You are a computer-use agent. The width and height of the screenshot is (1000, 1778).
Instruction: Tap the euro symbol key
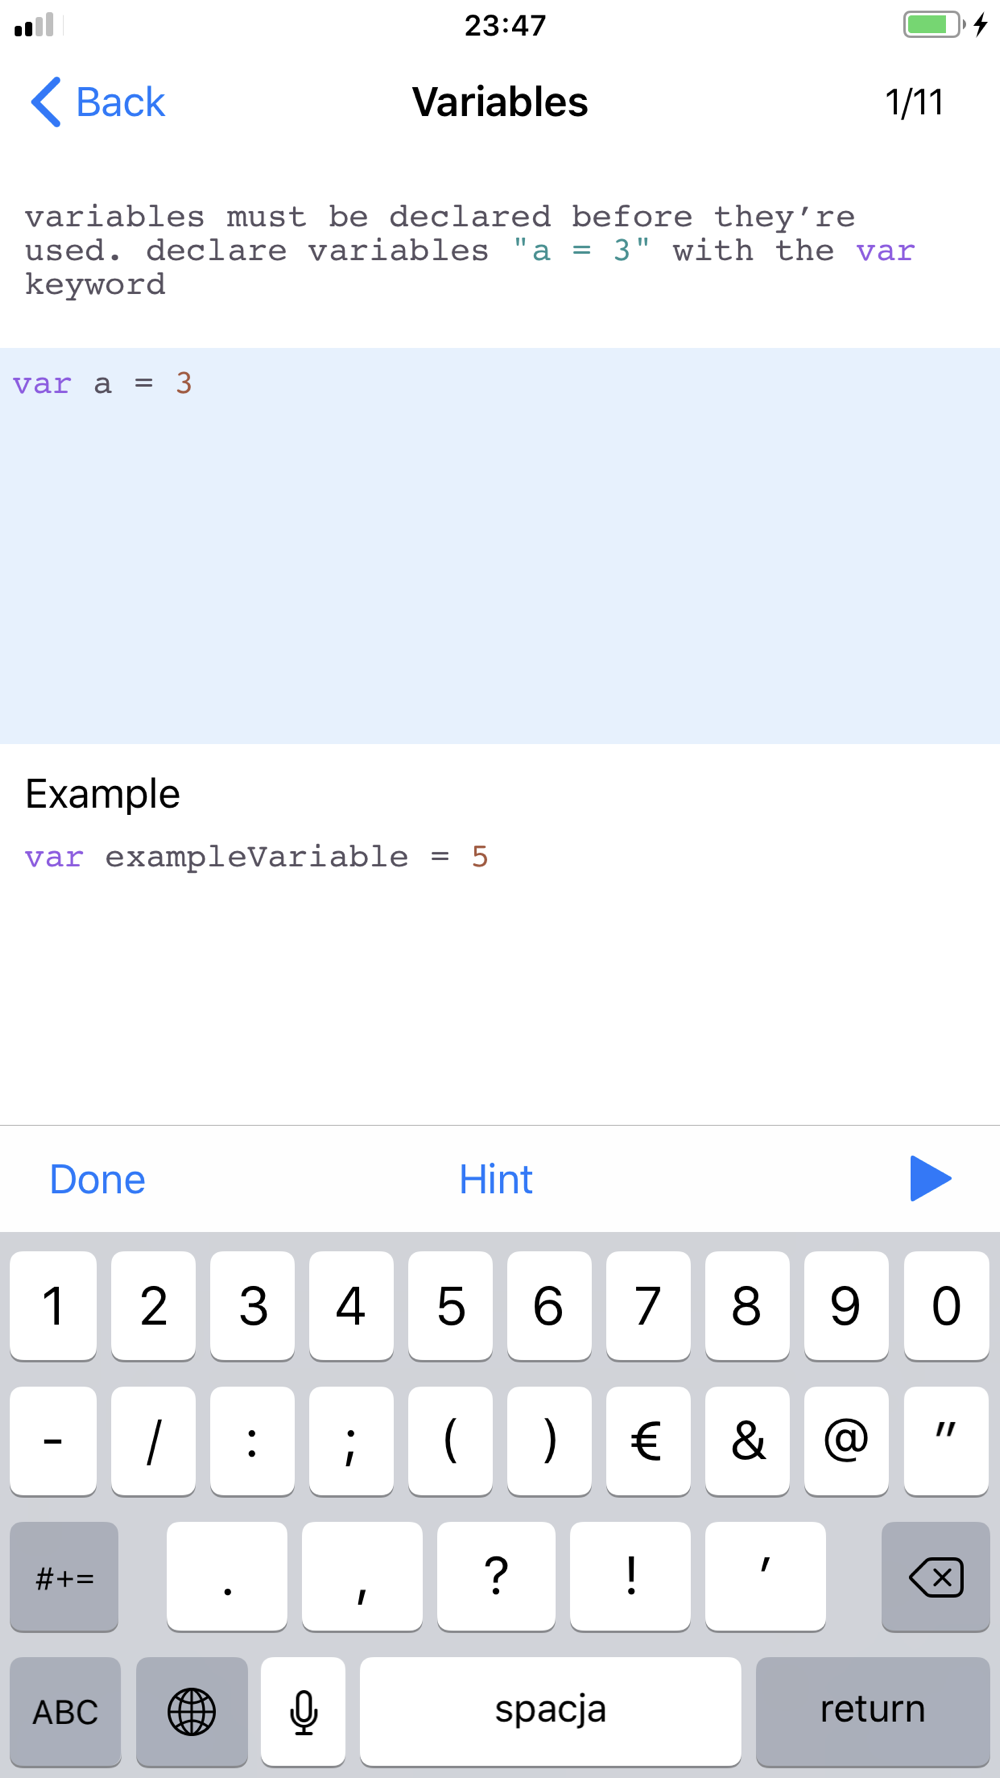coord(647,1441)
